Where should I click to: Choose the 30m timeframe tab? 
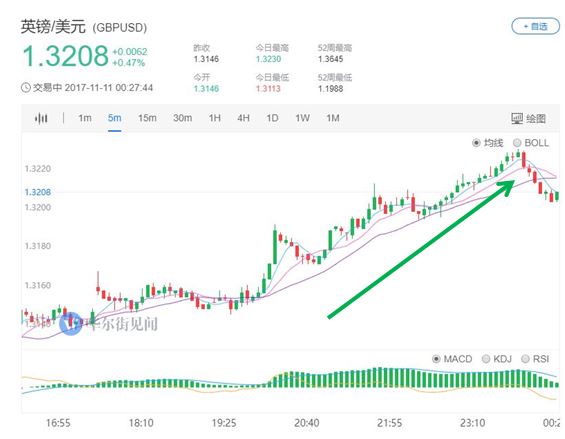coord(182,118)
